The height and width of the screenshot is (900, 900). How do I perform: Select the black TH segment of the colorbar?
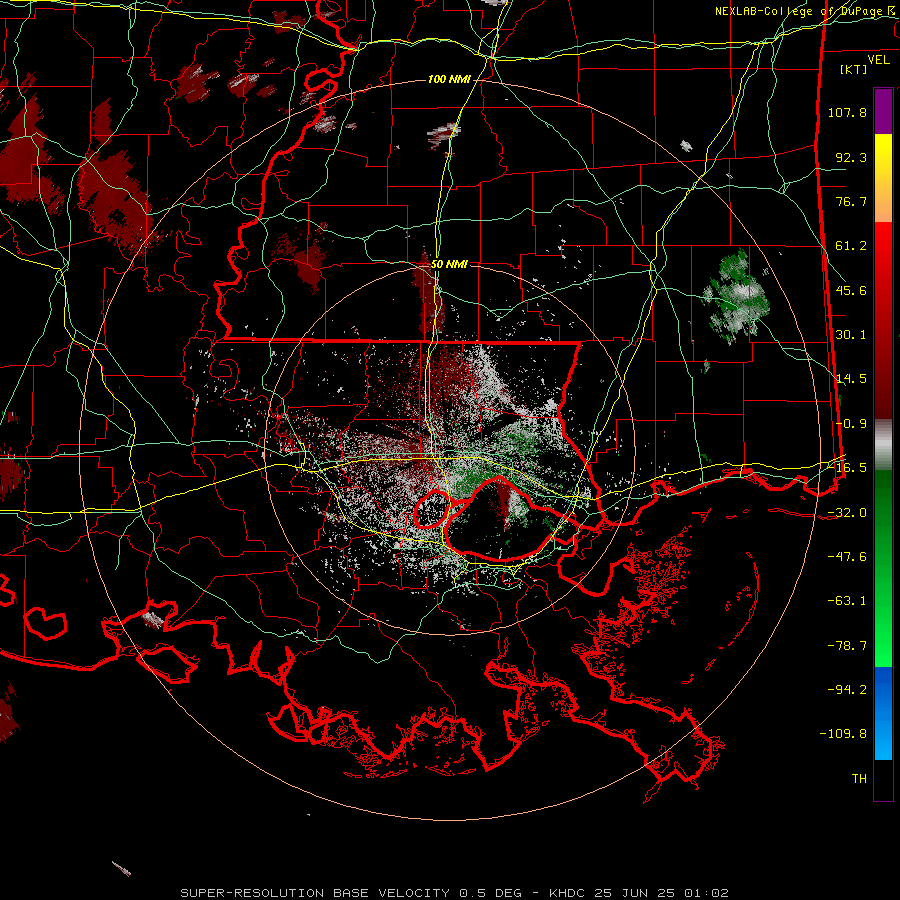coord(883,779)
